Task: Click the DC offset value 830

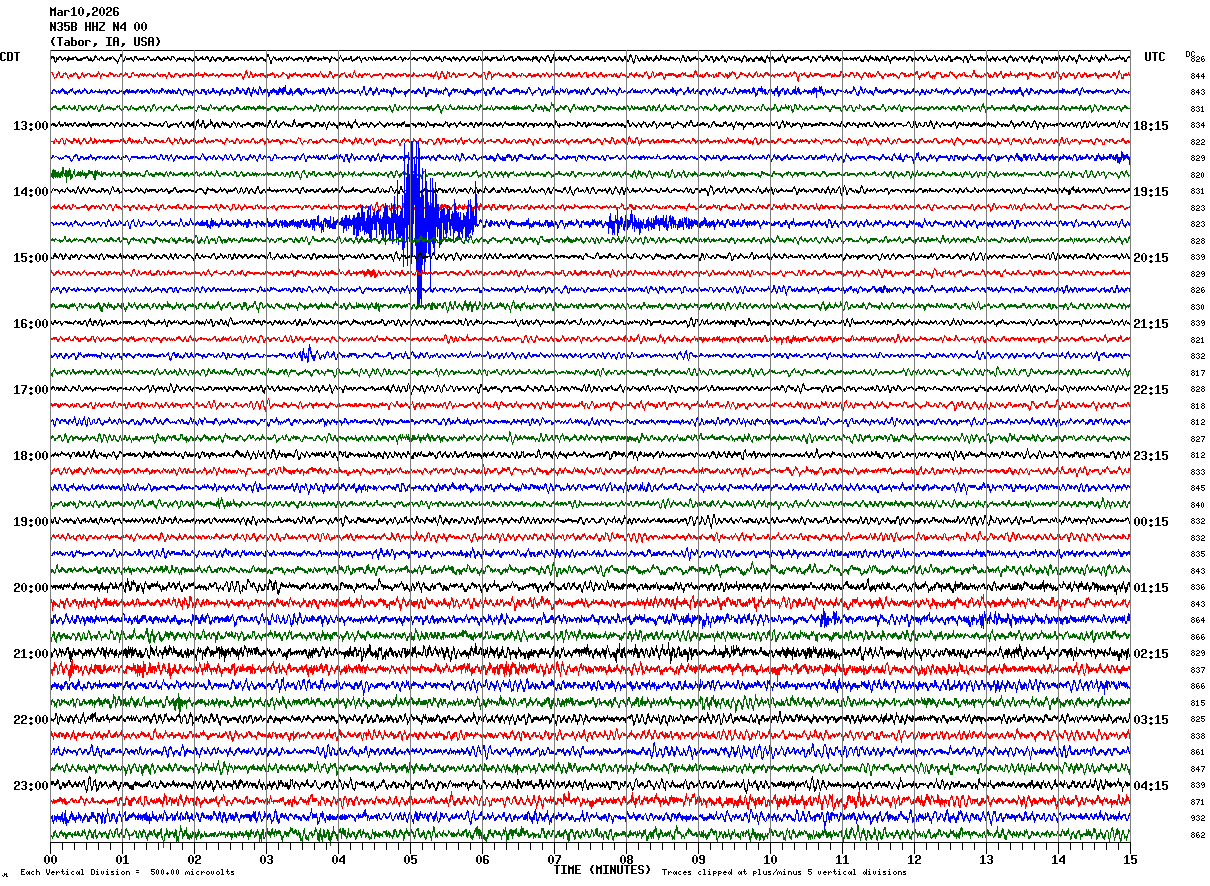Action: coord(1197,307)
